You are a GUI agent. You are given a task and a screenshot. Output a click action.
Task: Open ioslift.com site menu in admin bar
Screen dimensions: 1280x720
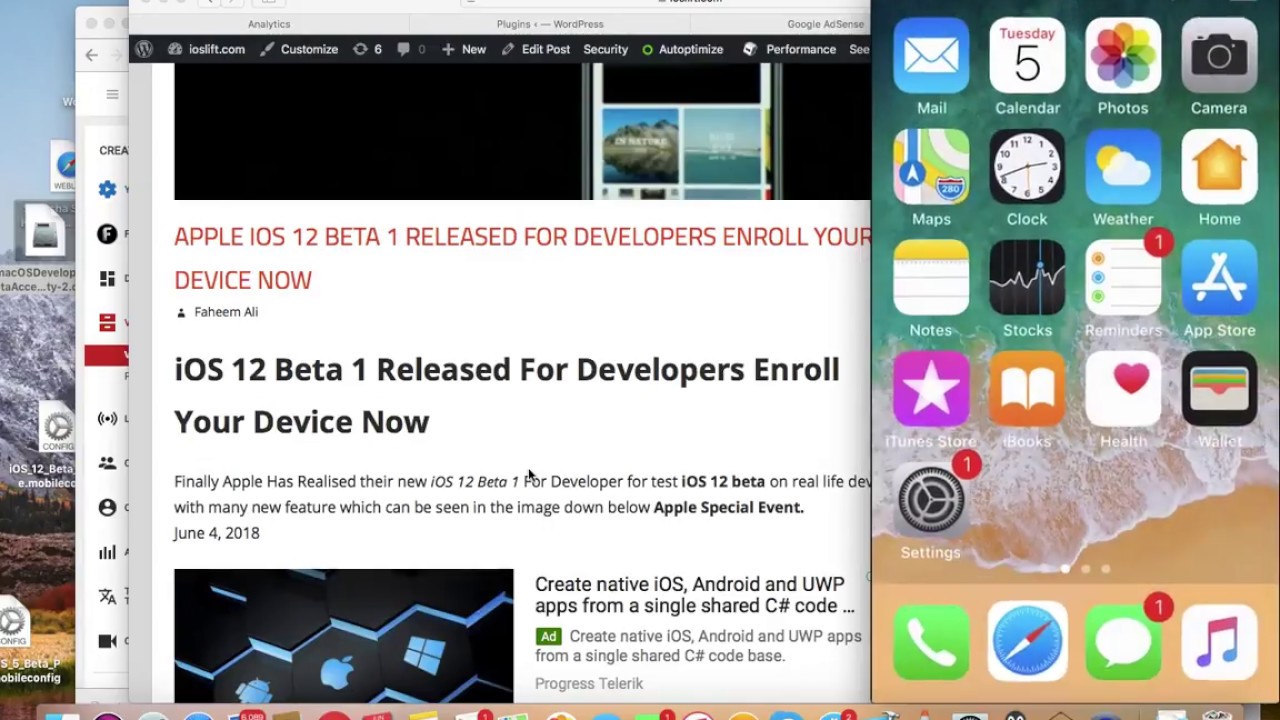point(206,49)
